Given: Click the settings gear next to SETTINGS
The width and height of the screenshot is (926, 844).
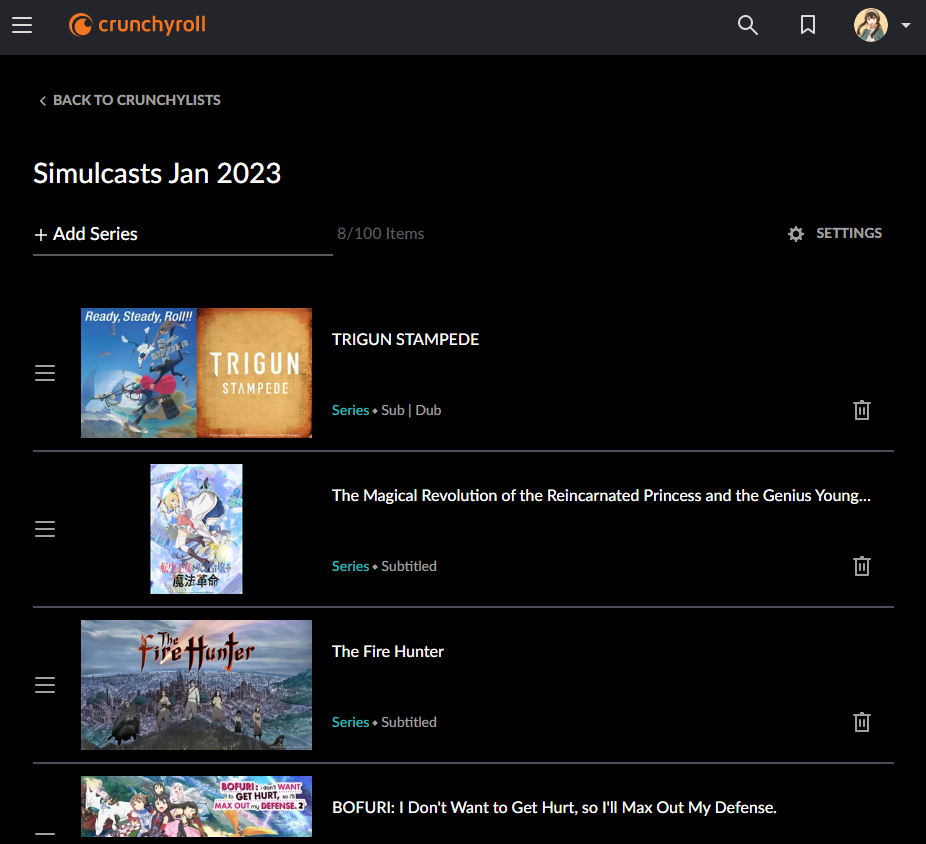Looking at the screenshot, I should click(x=795, y=233).
